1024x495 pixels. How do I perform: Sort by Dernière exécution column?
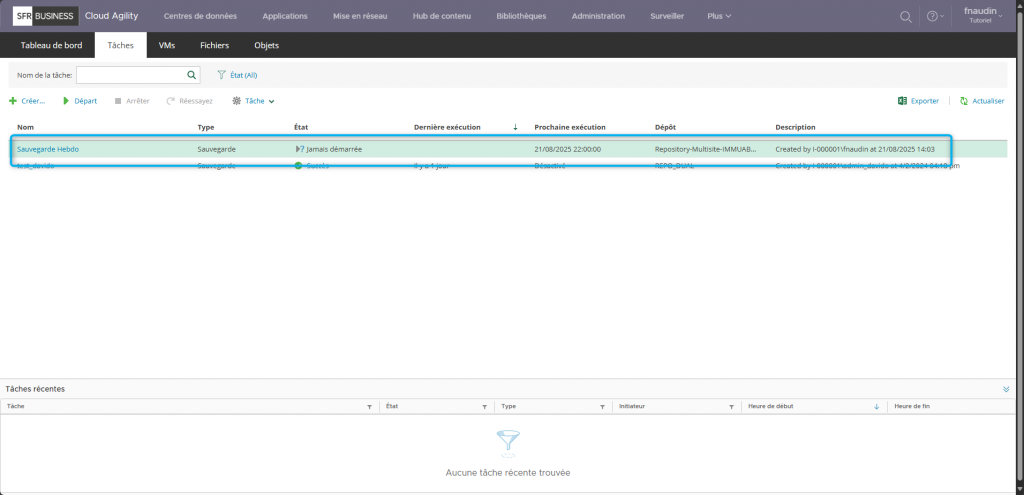coord(447,127)
